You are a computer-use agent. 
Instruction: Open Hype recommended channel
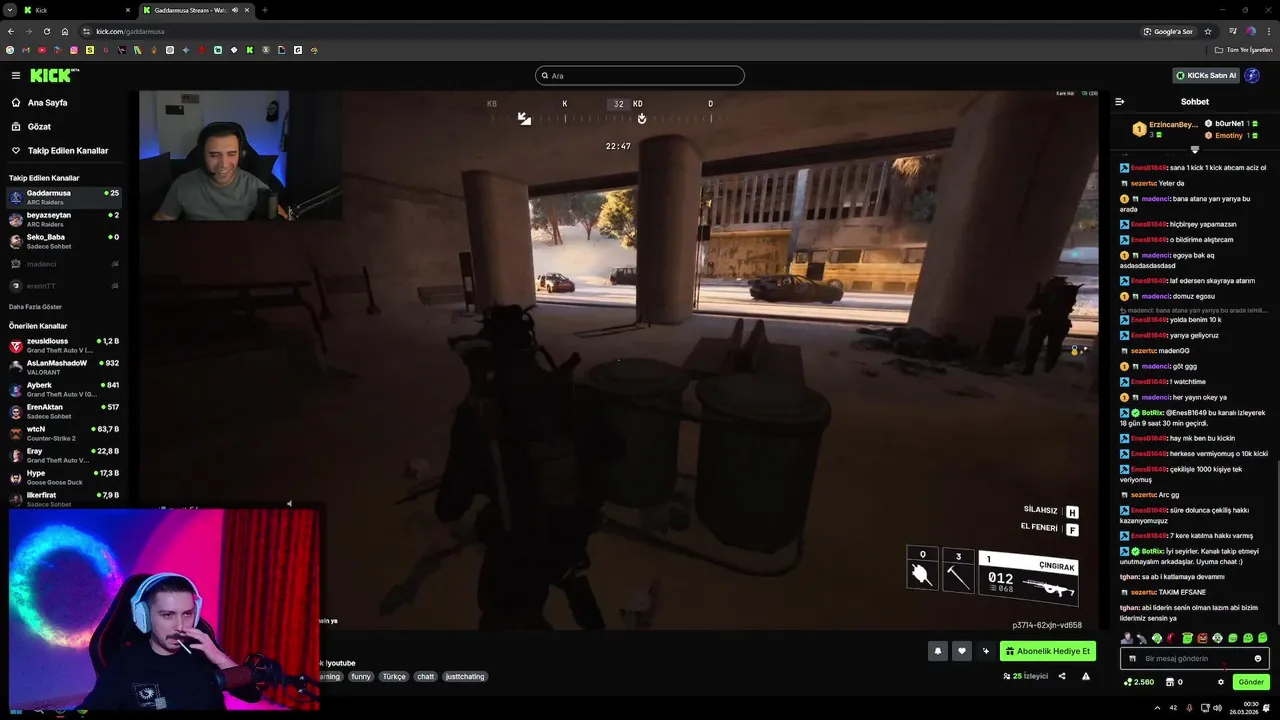64,478
